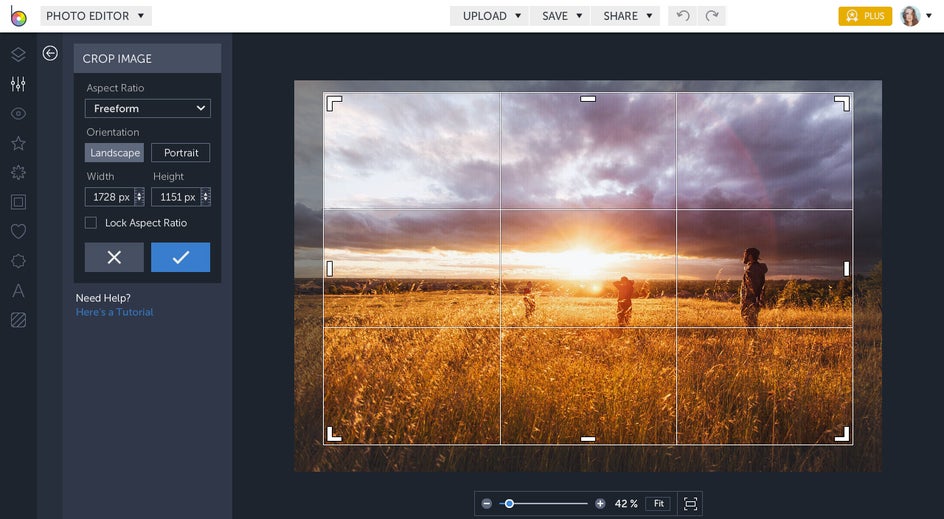944x519 pixels.
Task: Open the Overlays badge icon
Action: (x=18, y=261)
